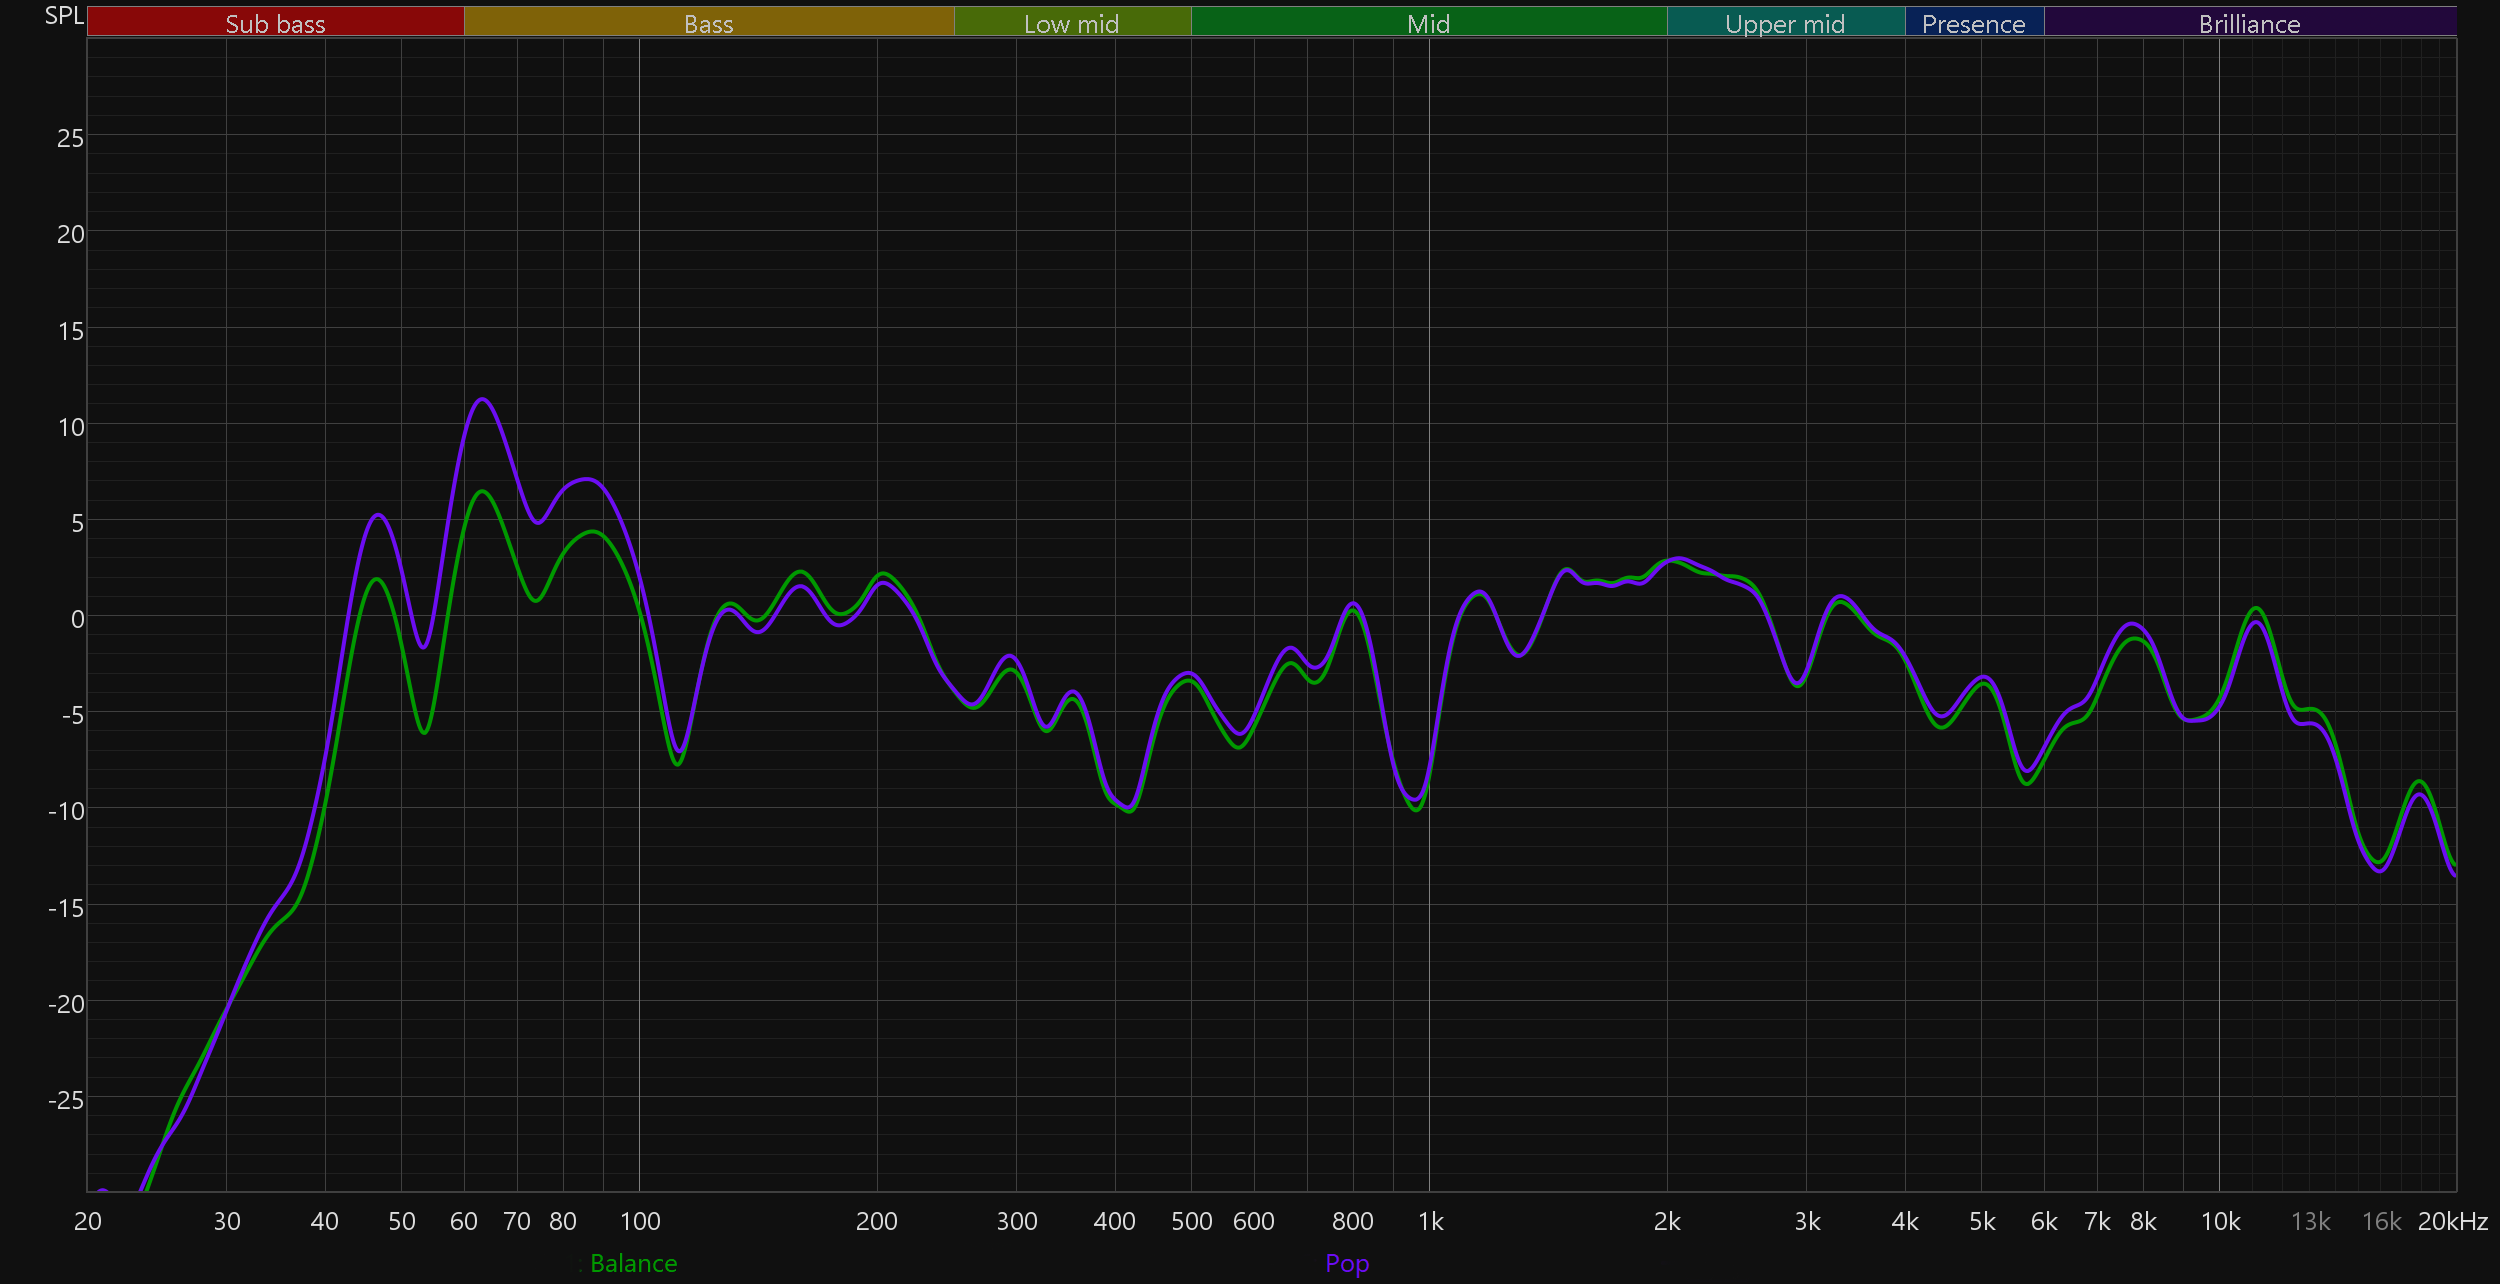Select the Bass frequency band label
This screenshot has height=1284, width=2500.
pyautogui.click(x=708, y=23)
